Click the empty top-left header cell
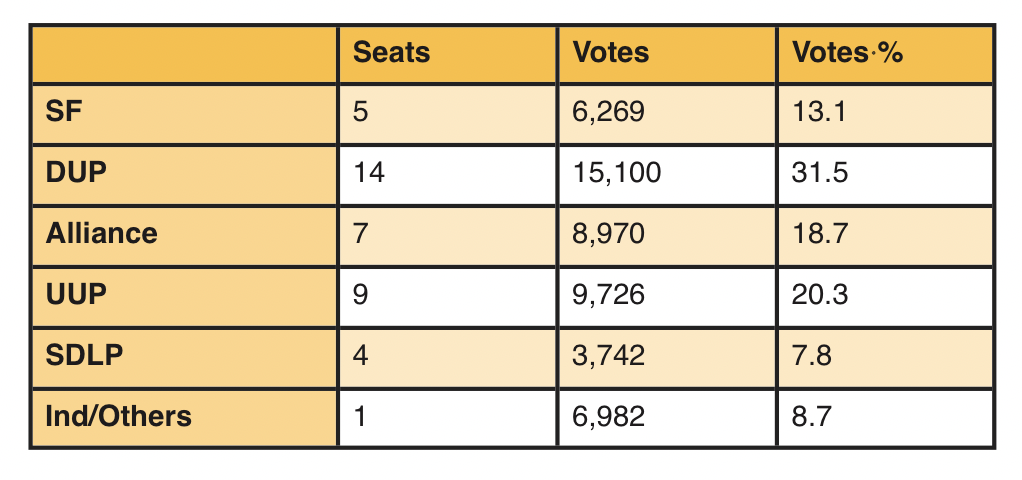The height and width of the screenshot is (480, 1022). (x=185, y=53)
